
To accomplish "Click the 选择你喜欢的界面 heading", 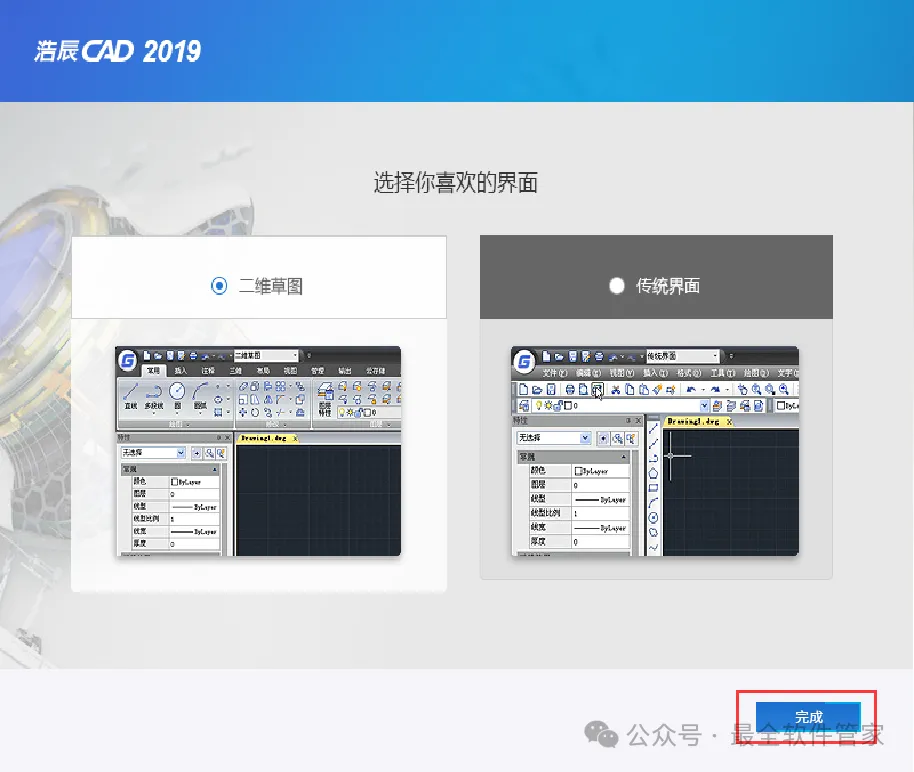I will (456, 183).
